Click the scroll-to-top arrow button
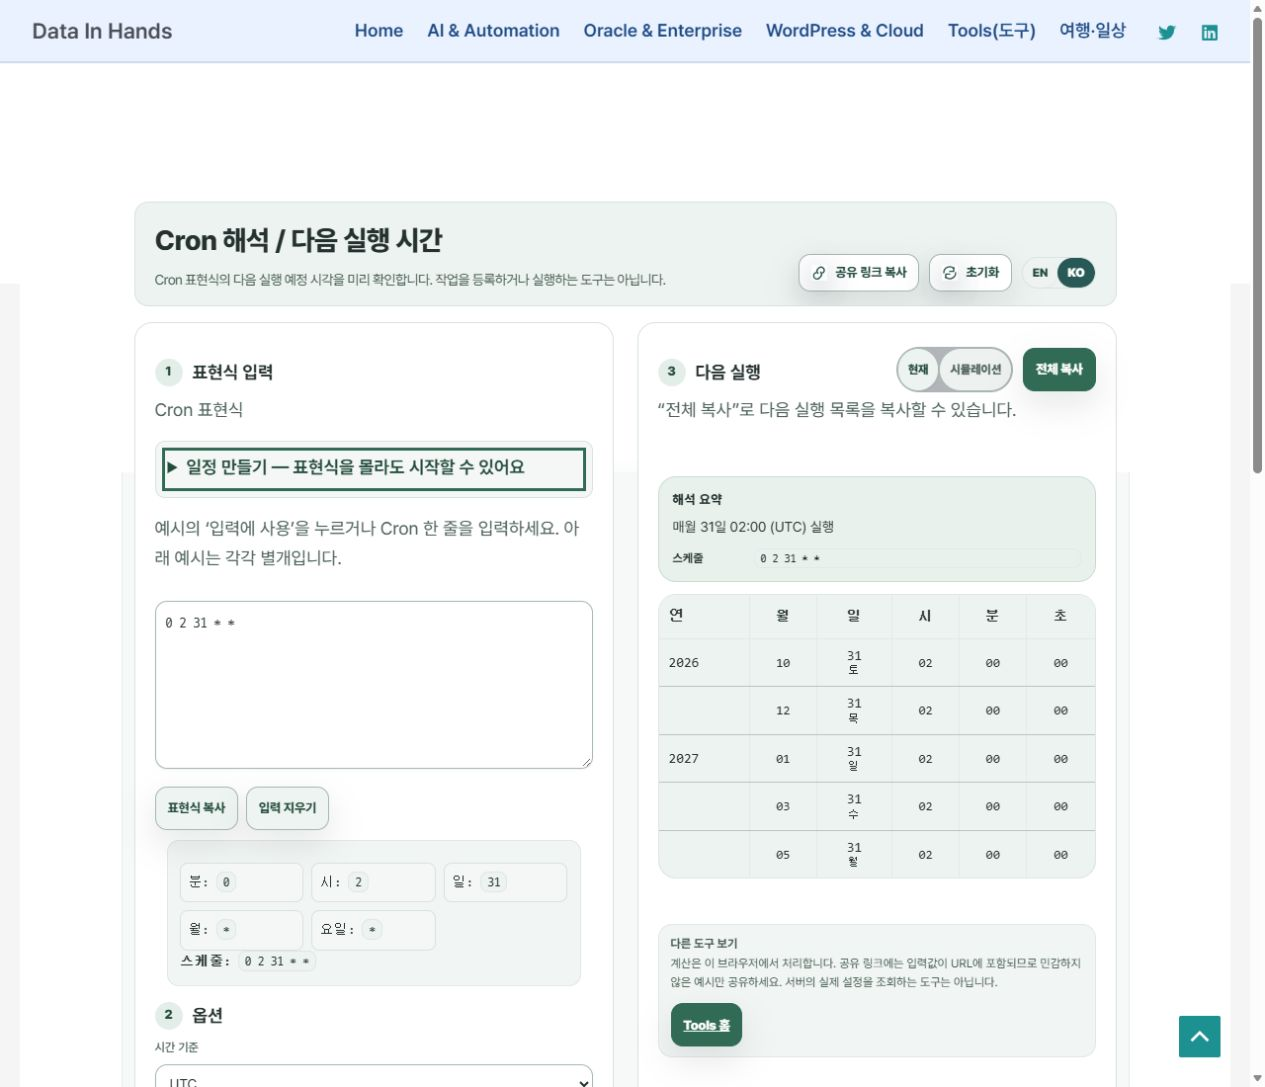Image resolution: width=1265 pixels, height=1087 pixels. click(1200, 1036)
